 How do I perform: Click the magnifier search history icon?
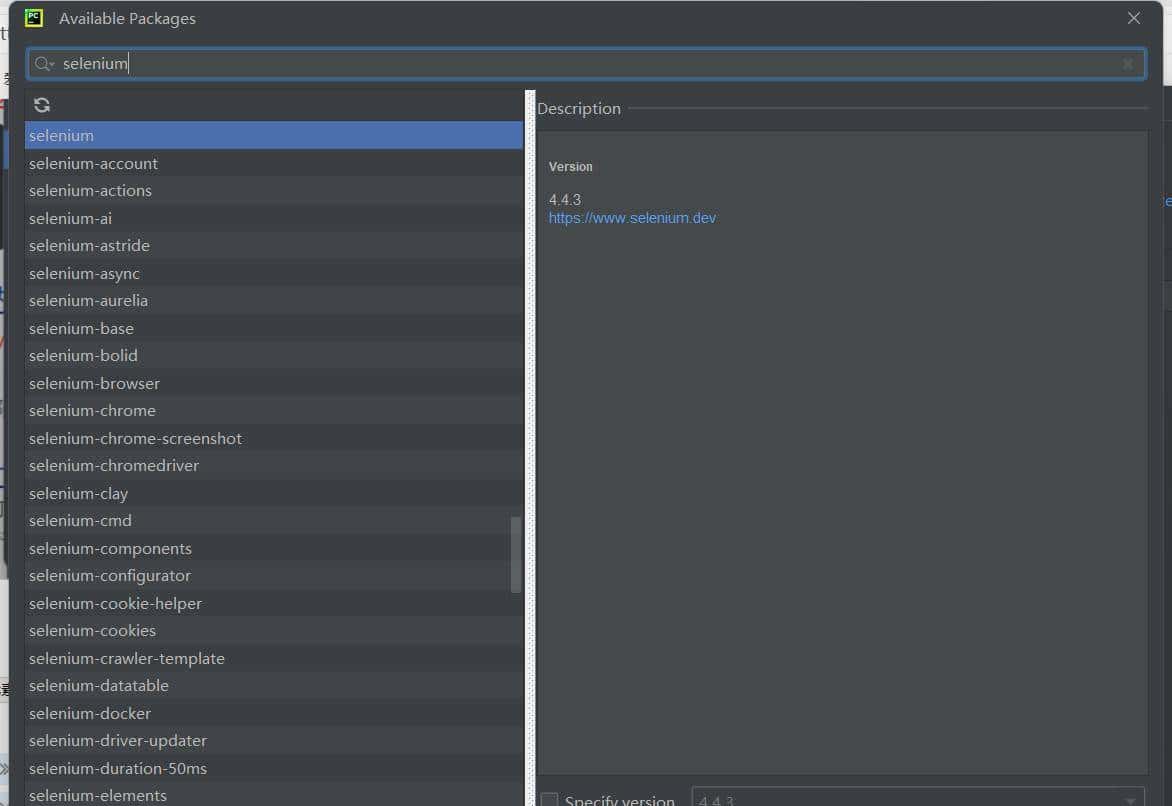[x=43, y=64]
